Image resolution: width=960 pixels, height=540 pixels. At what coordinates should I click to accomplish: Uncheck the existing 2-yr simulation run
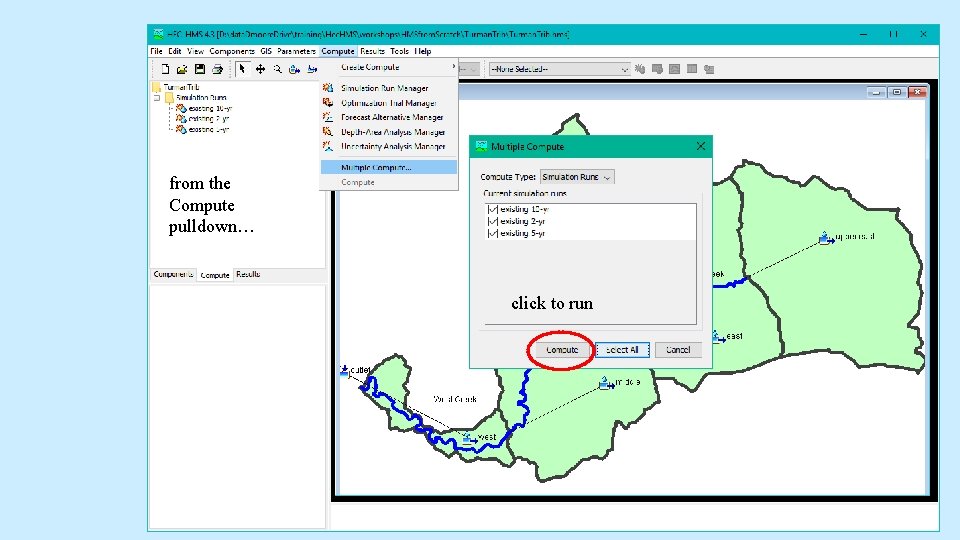click(493, 221)
